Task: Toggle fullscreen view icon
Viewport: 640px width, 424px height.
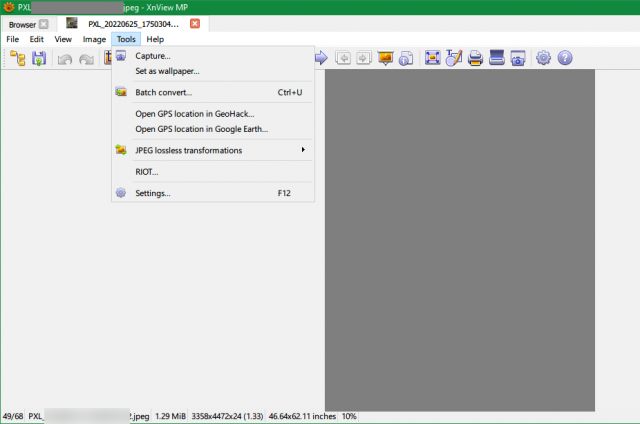Action: tap(432, 58)
